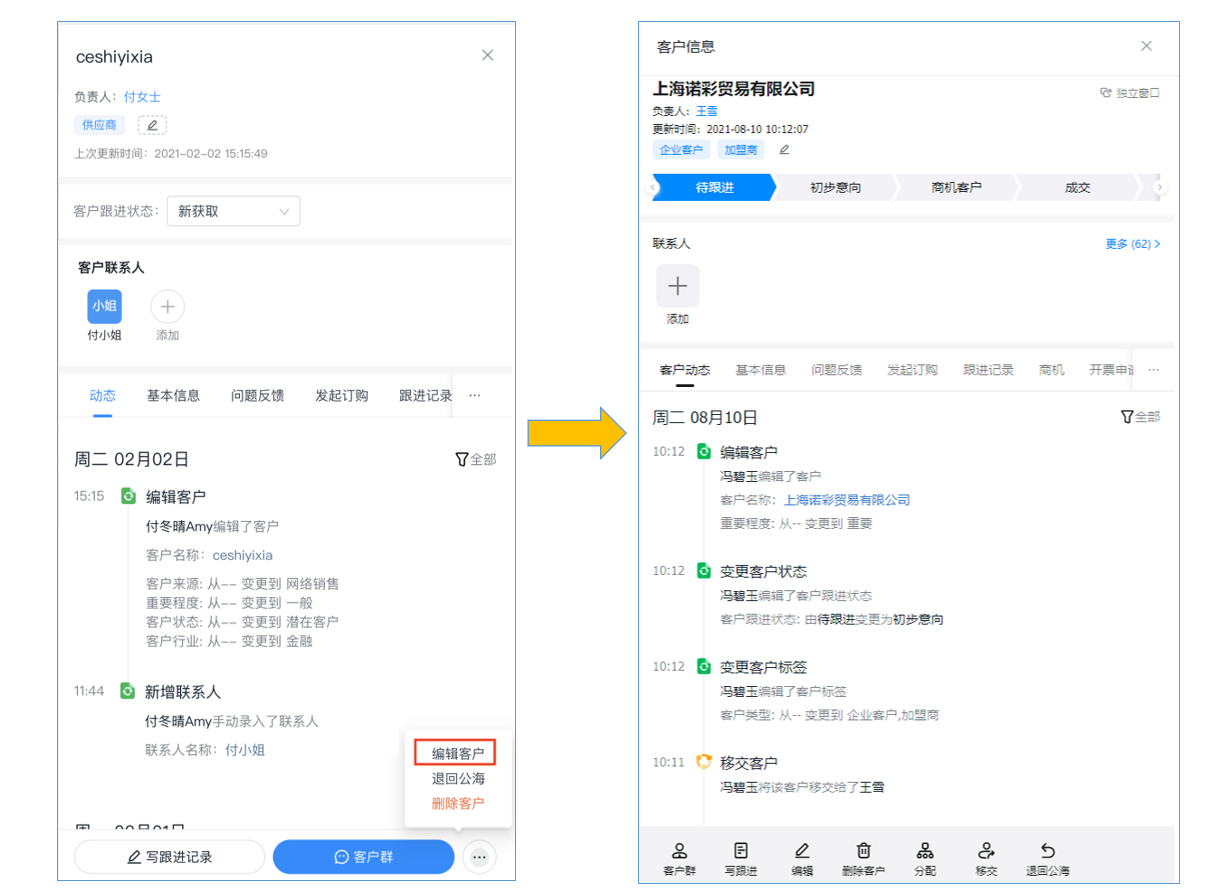1216x895 pixels.
Task: Edit tags with pencil icon beside 加盟商
Action: coord(784,150)
